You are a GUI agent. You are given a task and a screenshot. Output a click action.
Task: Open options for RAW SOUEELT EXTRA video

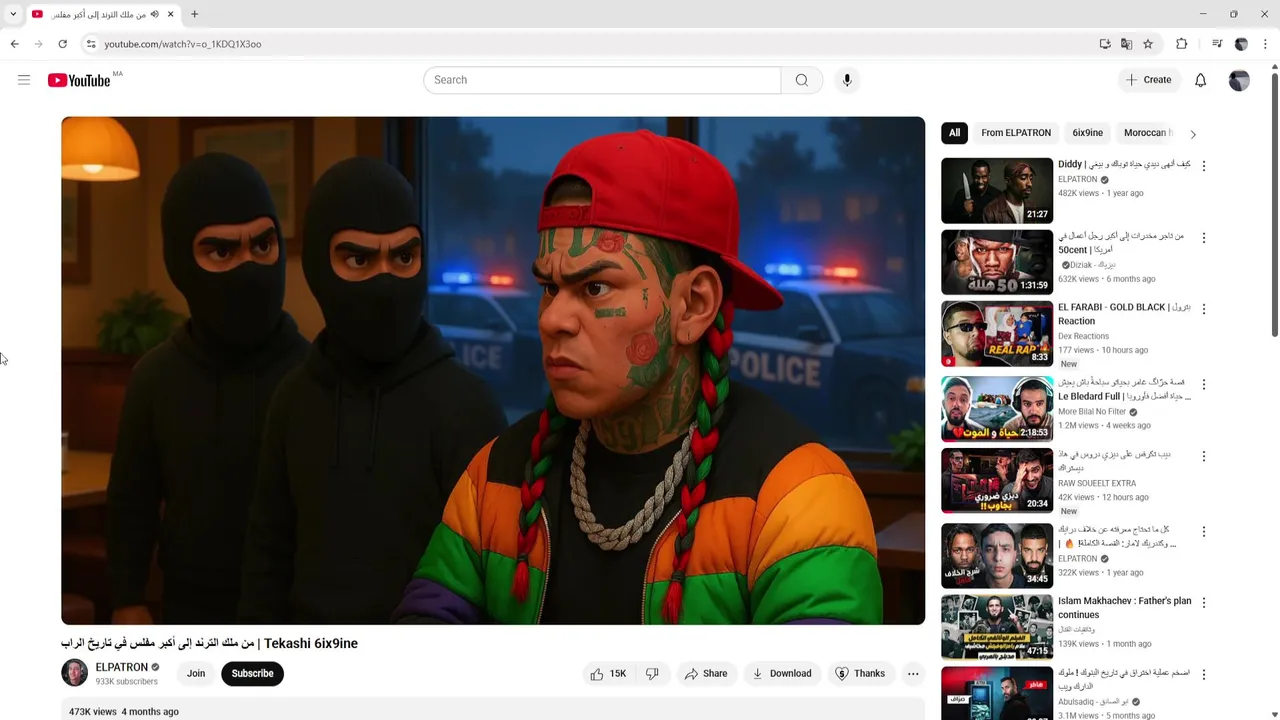click(x=1203, y=456)
